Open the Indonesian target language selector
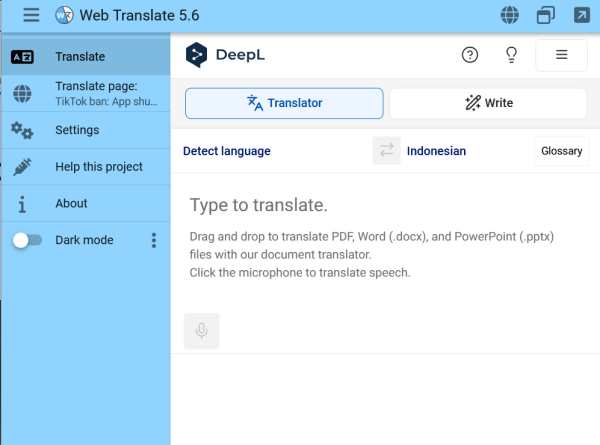Screen dimensions: 600x445 436,151
